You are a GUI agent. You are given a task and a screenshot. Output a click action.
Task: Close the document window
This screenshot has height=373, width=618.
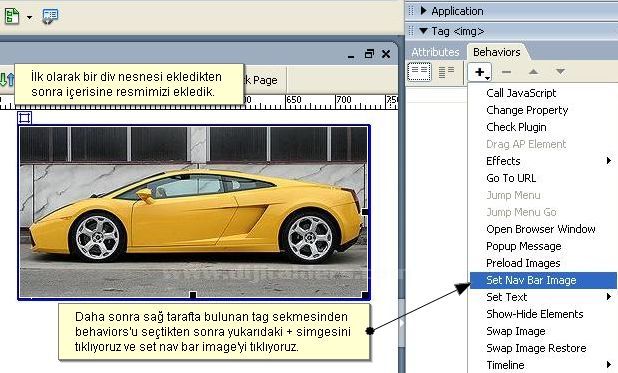pos(386,54)
